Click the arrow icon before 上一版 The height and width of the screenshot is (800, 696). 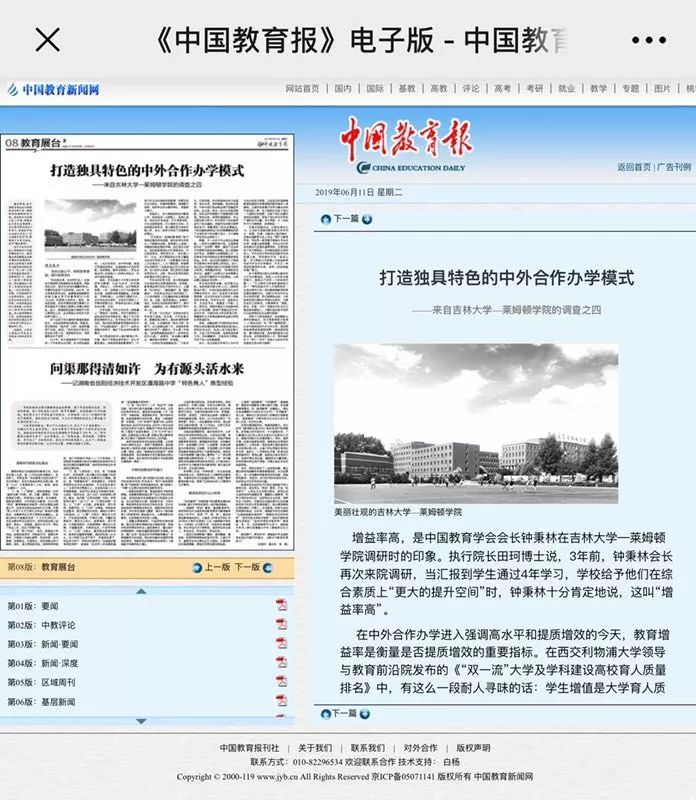click(197, 567)
